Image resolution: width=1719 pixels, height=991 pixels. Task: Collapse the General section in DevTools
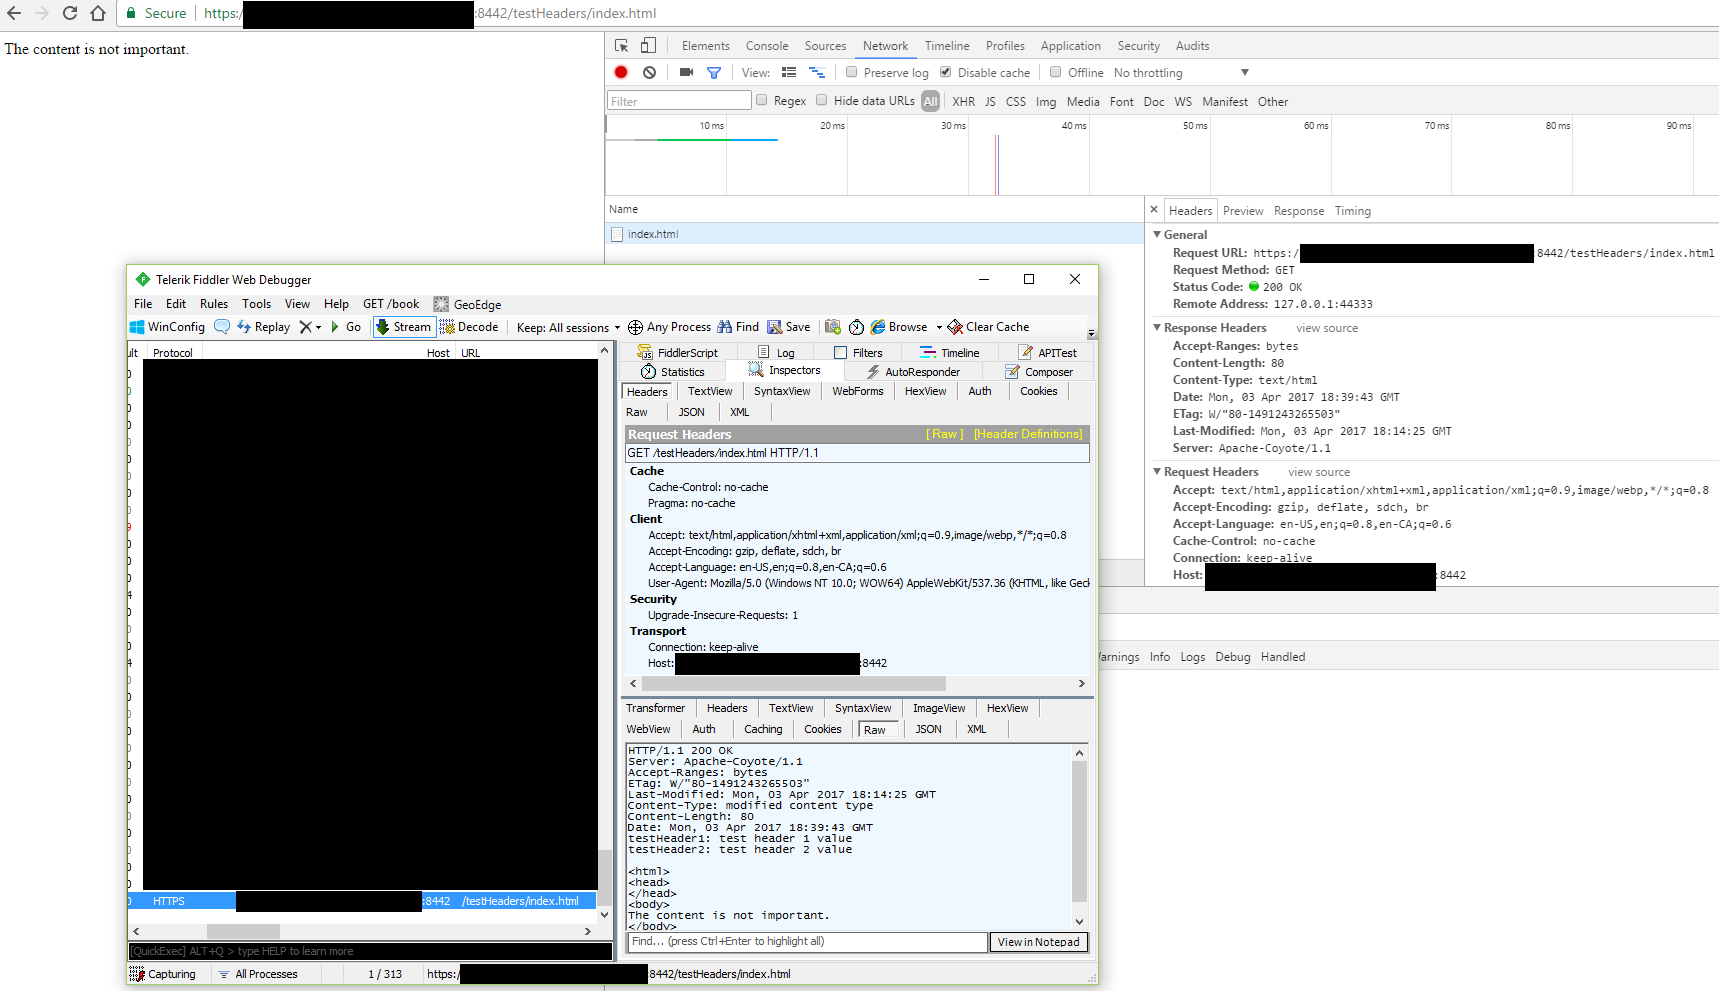(x=1157, y=235)
